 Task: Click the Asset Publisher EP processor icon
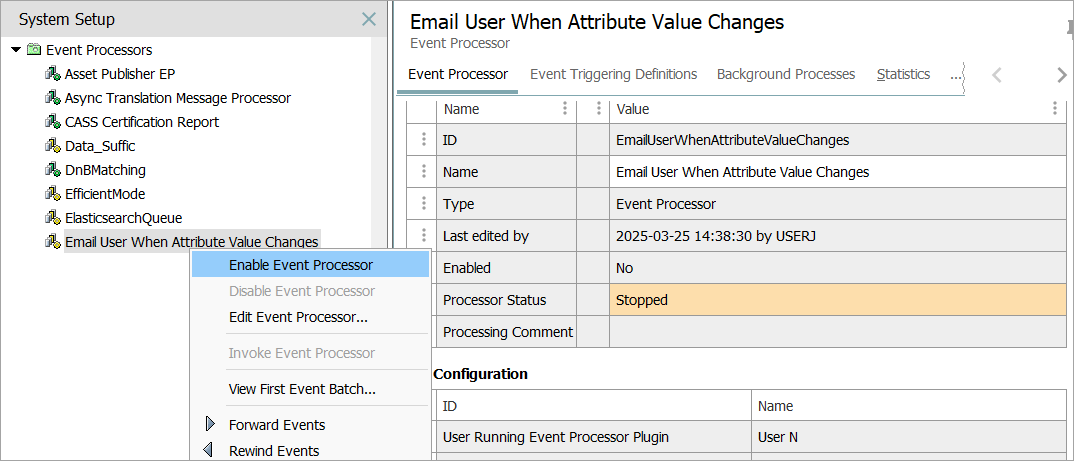[53, 74]
